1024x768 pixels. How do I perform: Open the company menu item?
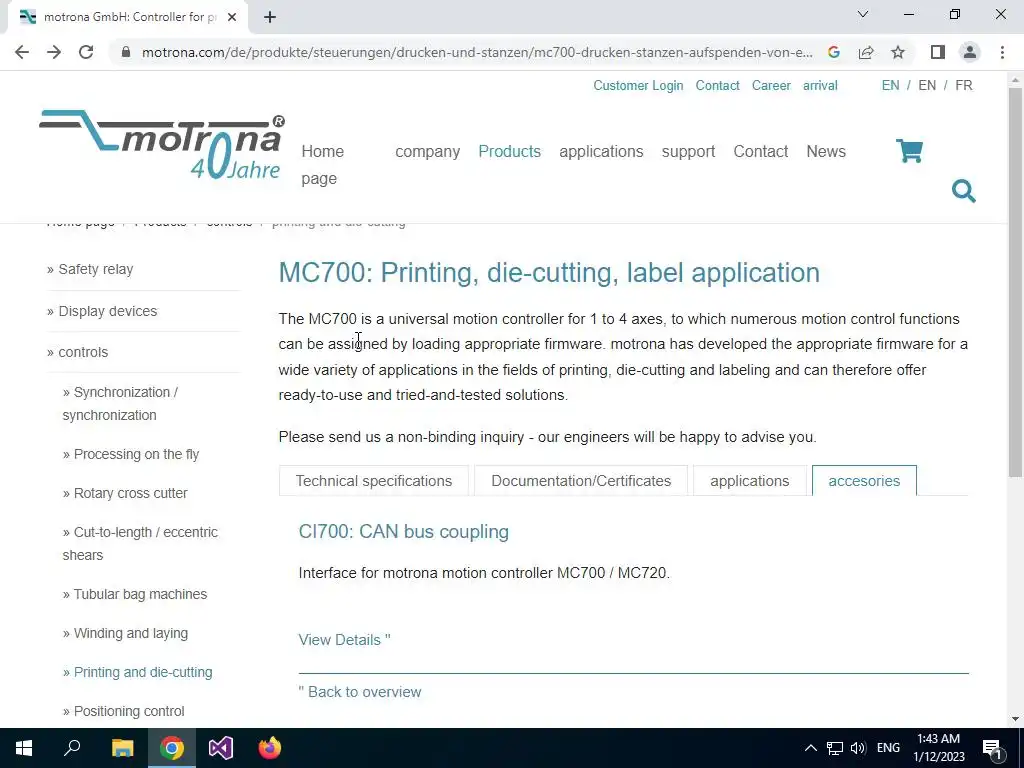pos(427,152)
